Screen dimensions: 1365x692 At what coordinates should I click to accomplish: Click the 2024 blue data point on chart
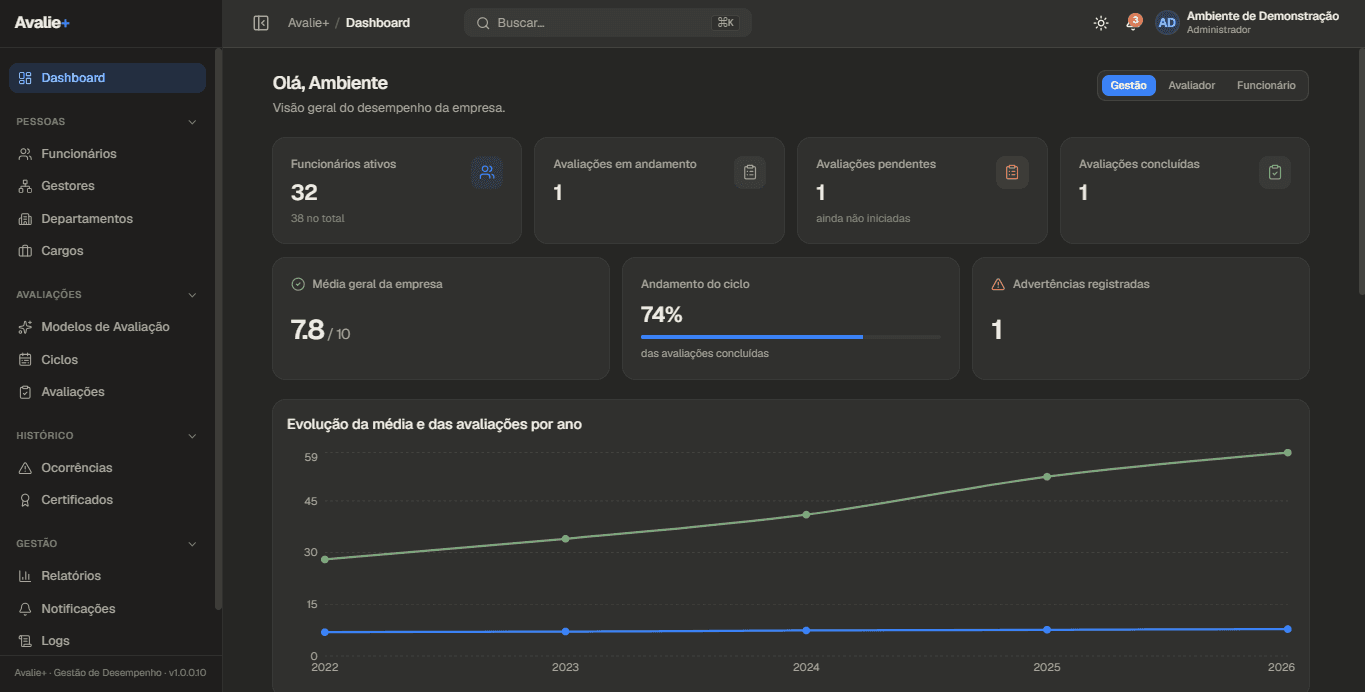click(807, 630)
